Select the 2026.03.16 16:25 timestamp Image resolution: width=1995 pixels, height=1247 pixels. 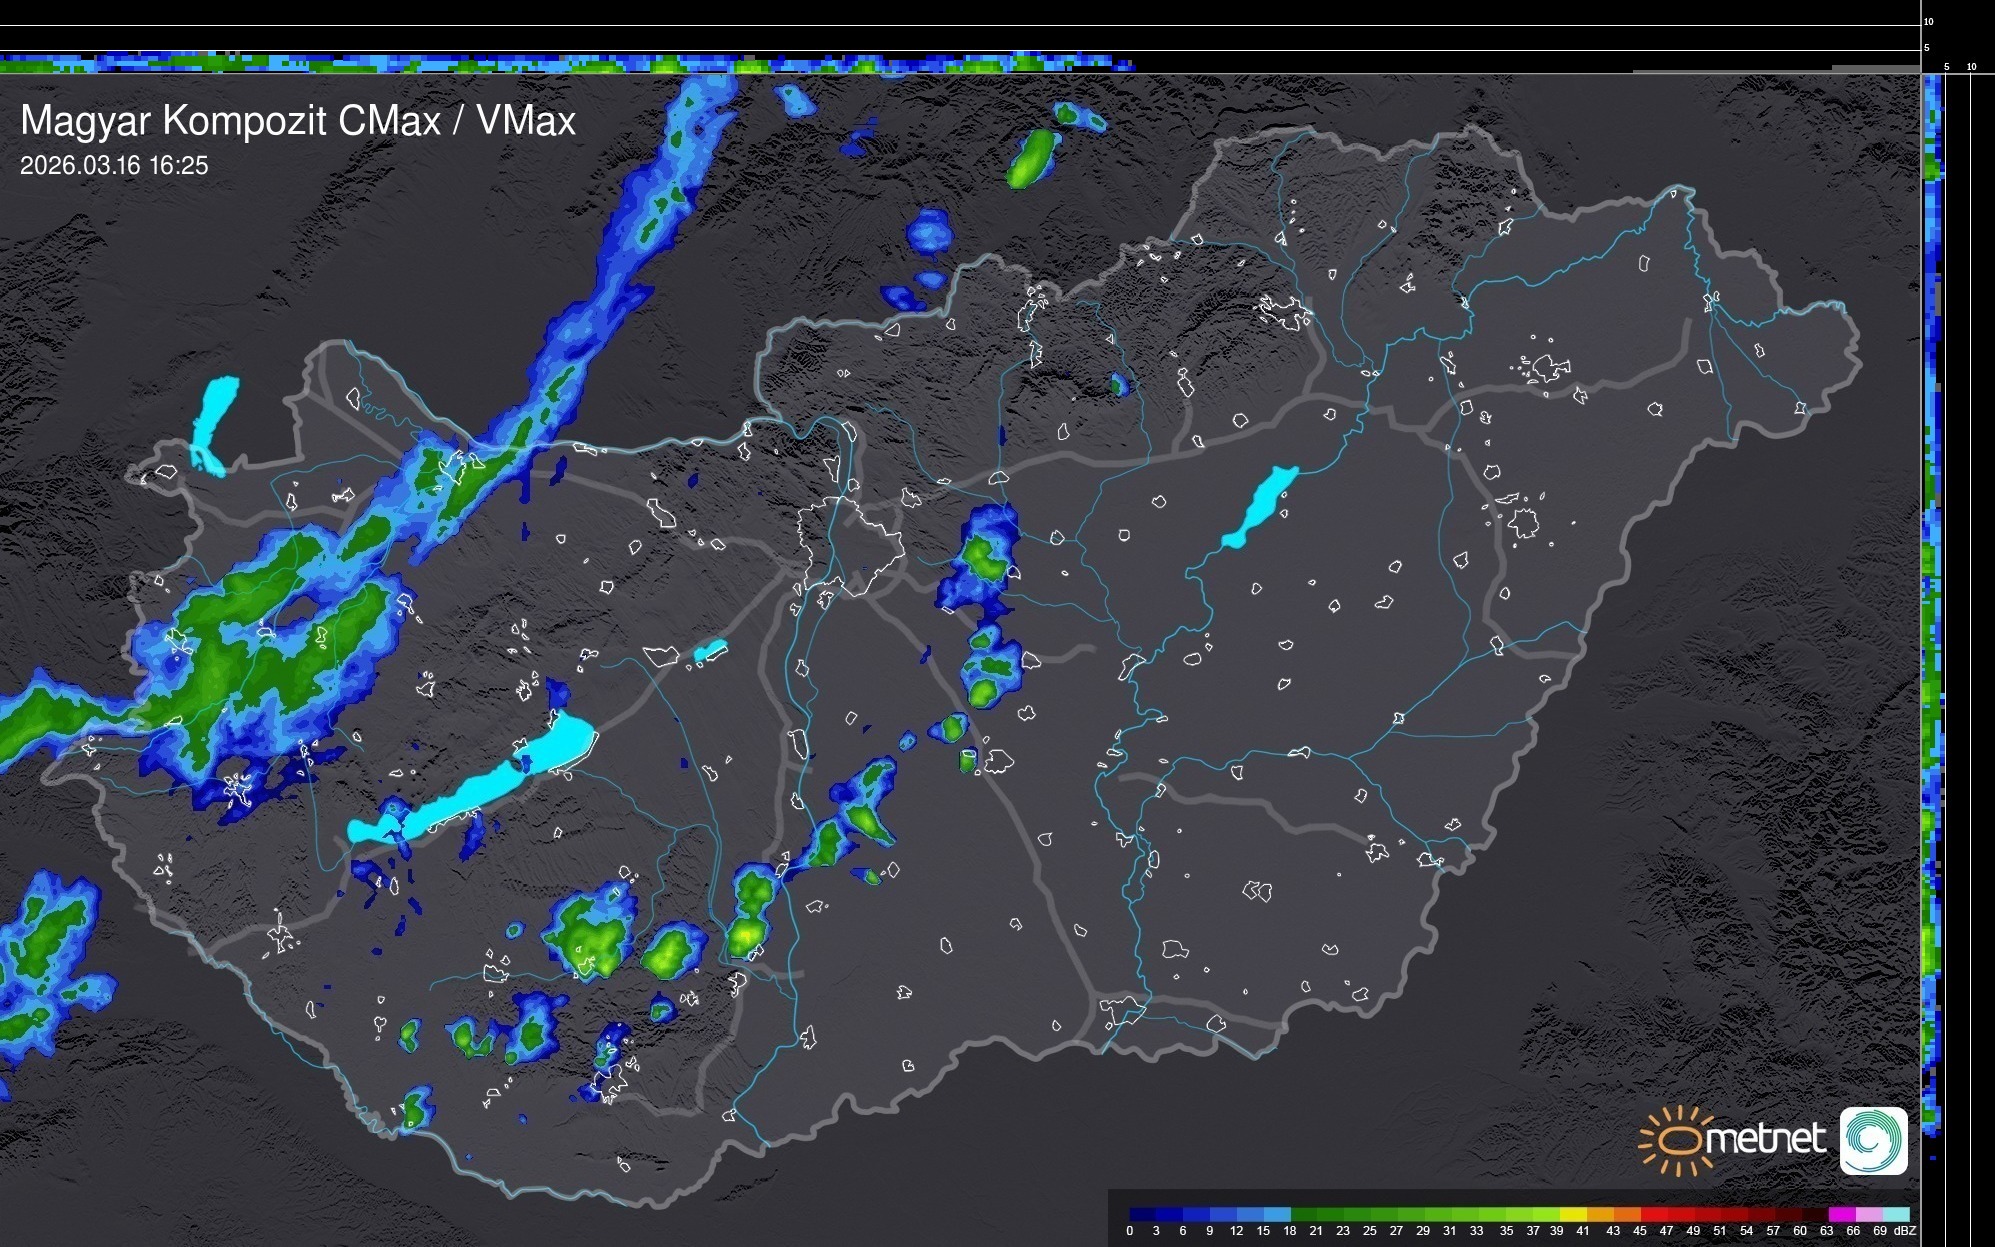pos(114,166)
